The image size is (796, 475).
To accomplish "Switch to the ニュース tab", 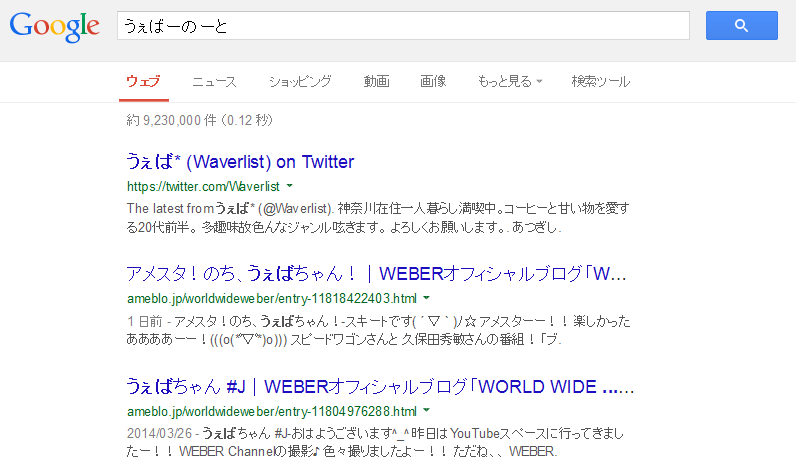I will (214, 81).
